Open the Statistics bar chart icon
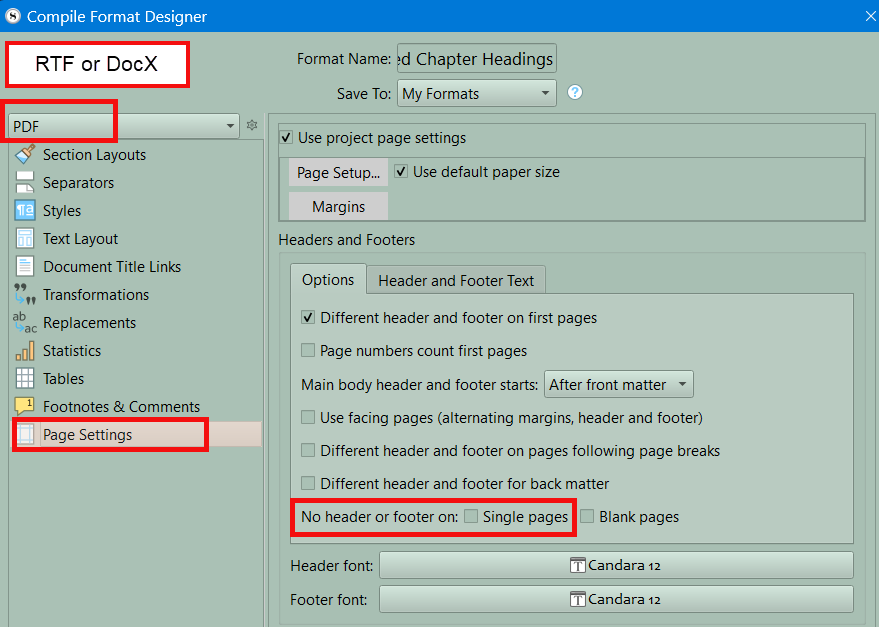Viewport: 879px width, 627px height. coord(25,351)
